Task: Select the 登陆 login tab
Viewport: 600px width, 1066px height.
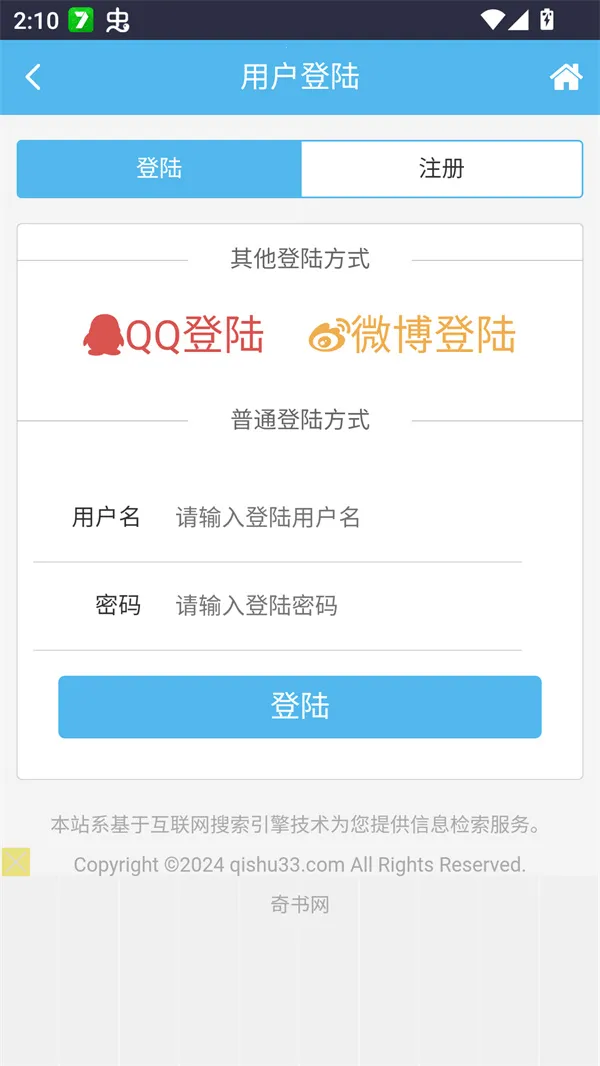Action: pos(158,169)
